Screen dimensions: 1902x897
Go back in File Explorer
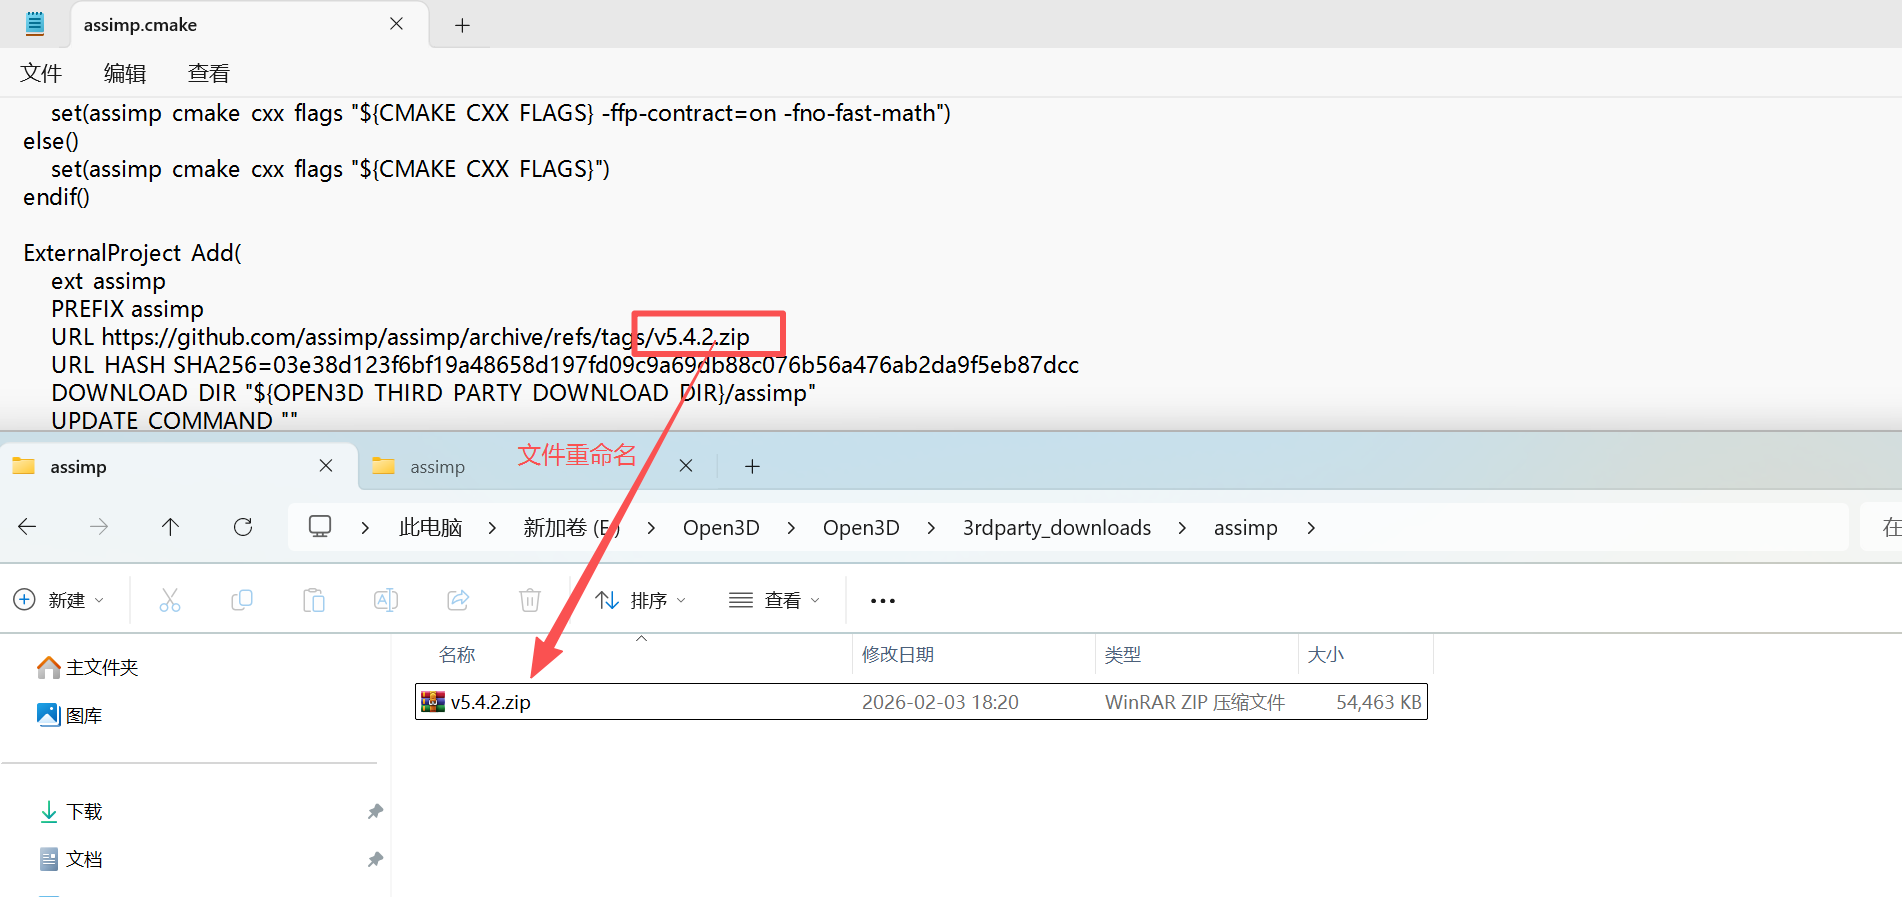tap(27, 527)
